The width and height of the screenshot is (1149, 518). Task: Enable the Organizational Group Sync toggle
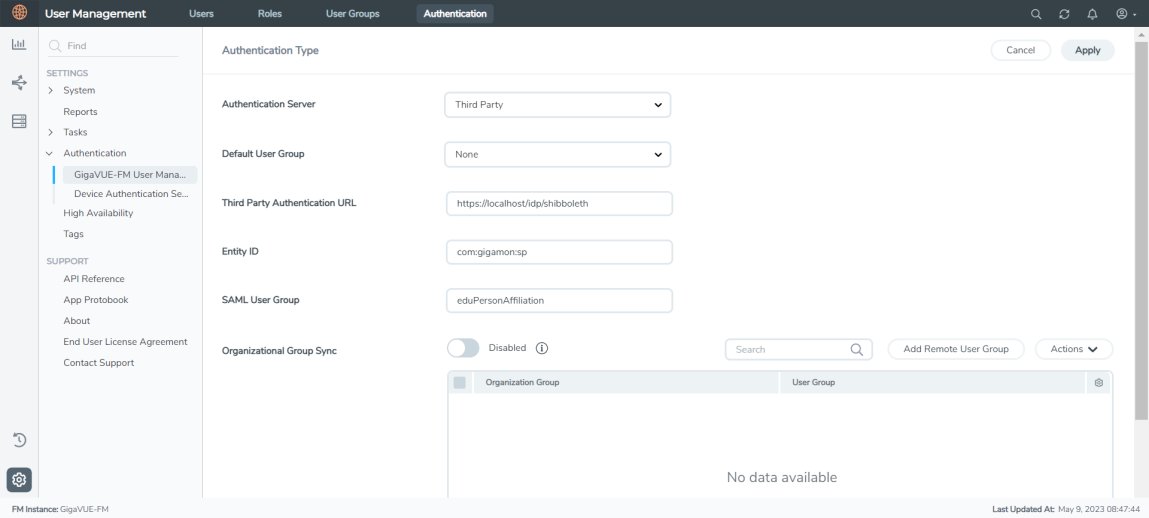pos(463,348)
